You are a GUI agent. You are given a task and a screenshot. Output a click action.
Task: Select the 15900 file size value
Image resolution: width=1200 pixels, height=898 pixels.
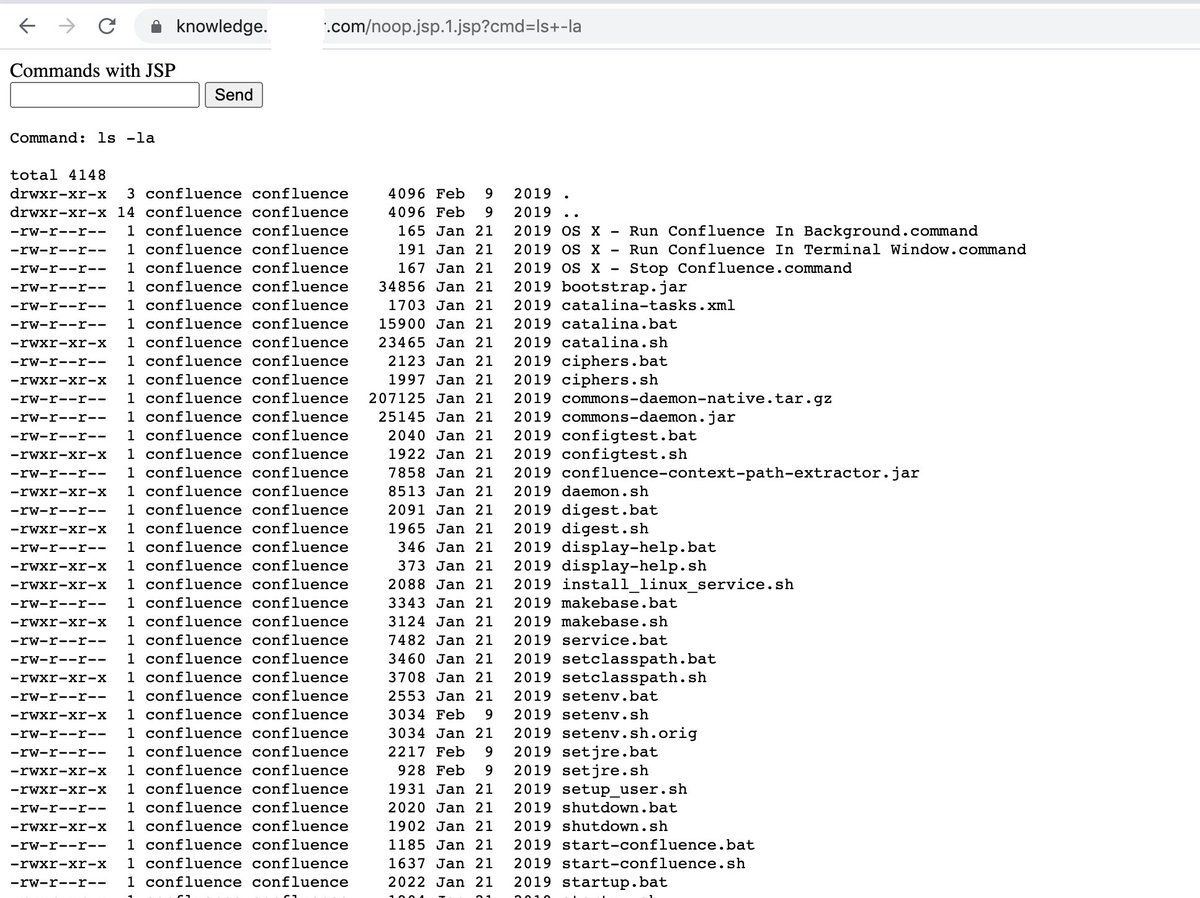[402, 324]
